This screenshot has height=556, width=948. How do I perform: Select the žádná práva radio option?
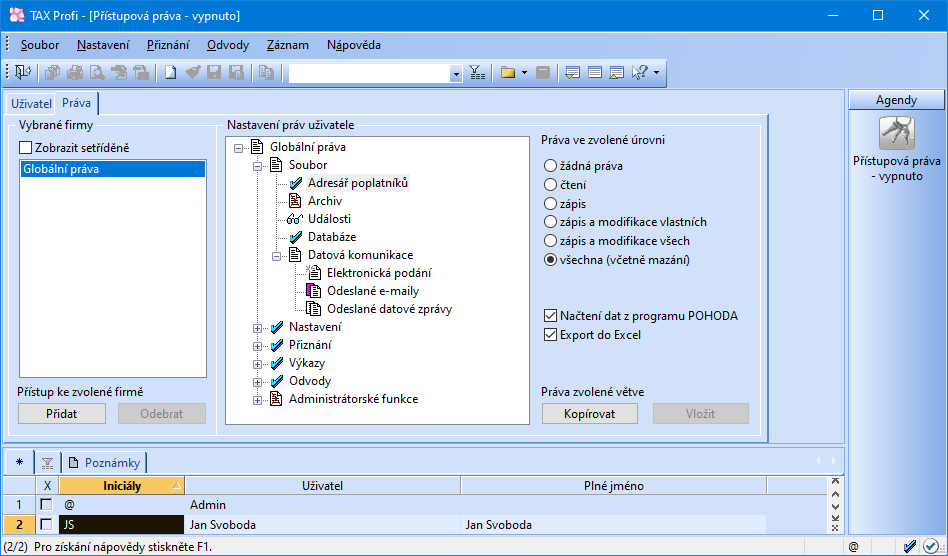550,166
